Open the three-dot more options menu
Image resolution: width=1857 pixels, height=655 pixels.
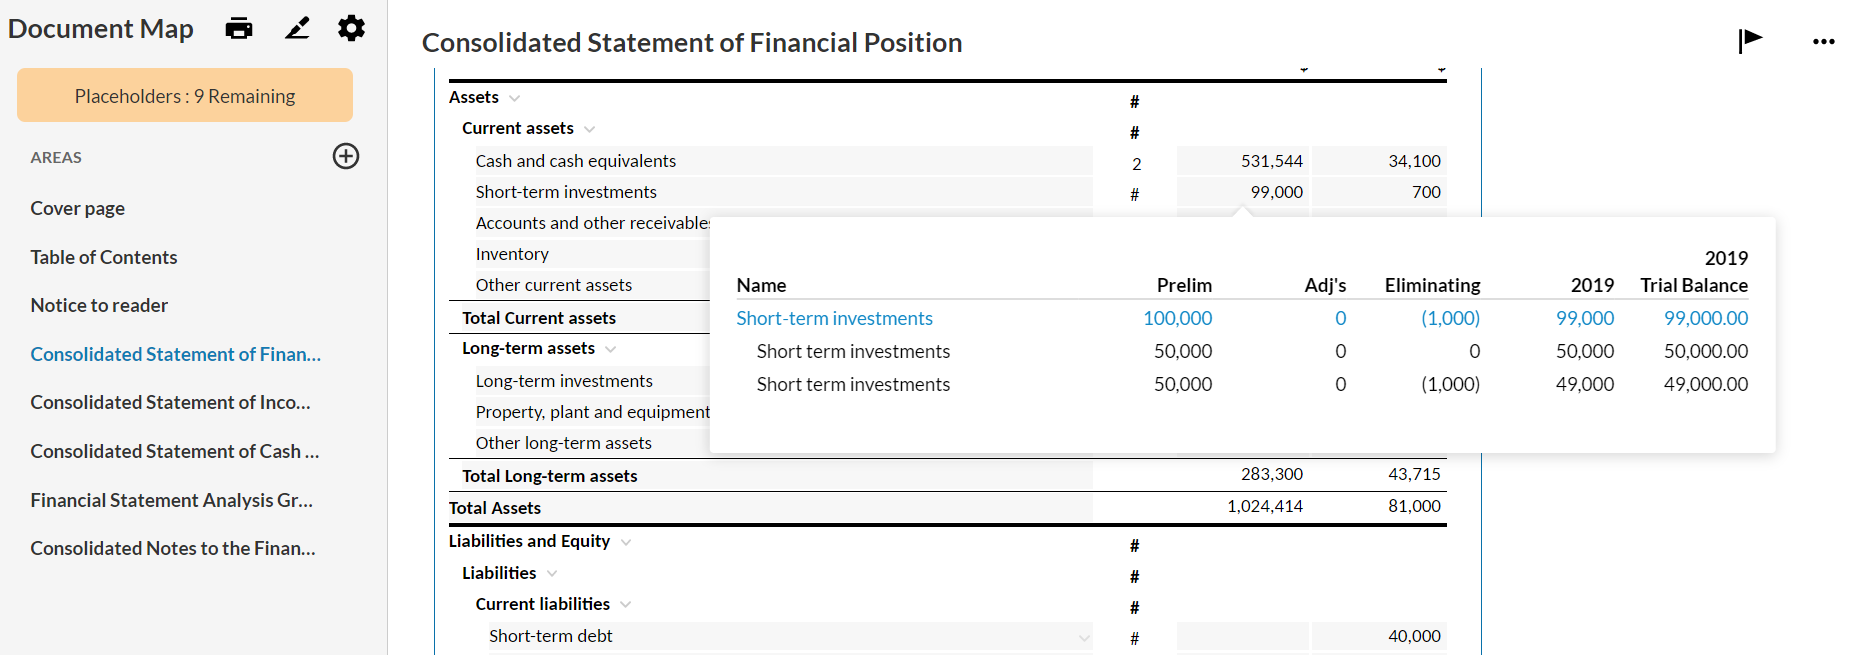[1823, 42]
